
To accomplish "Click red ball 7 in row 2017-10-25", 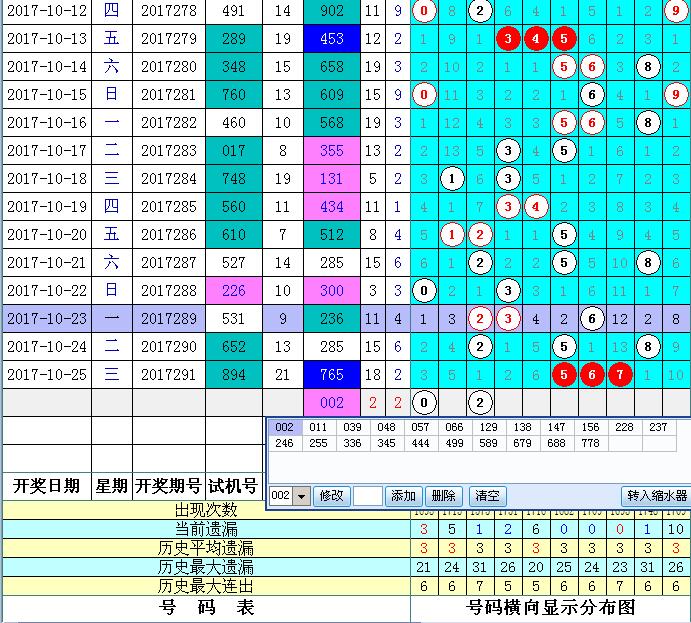I will coord(620,374).
